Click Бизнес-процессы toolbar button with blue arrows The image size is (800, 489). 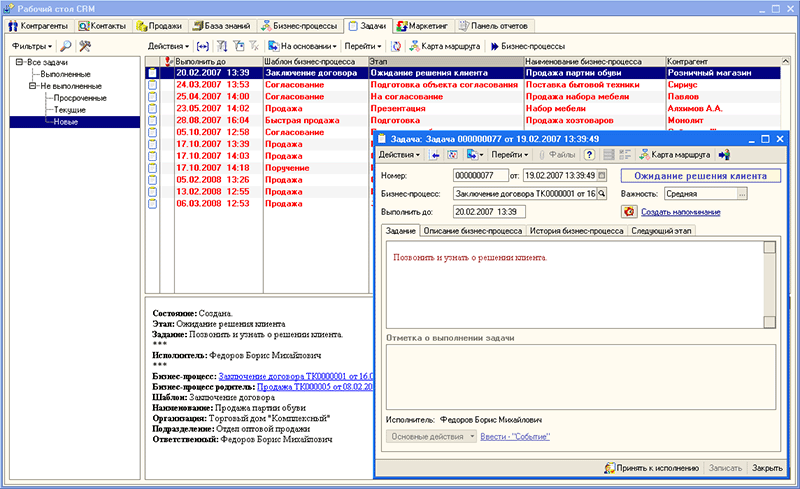pyautogui.click(x=528, y=46)
